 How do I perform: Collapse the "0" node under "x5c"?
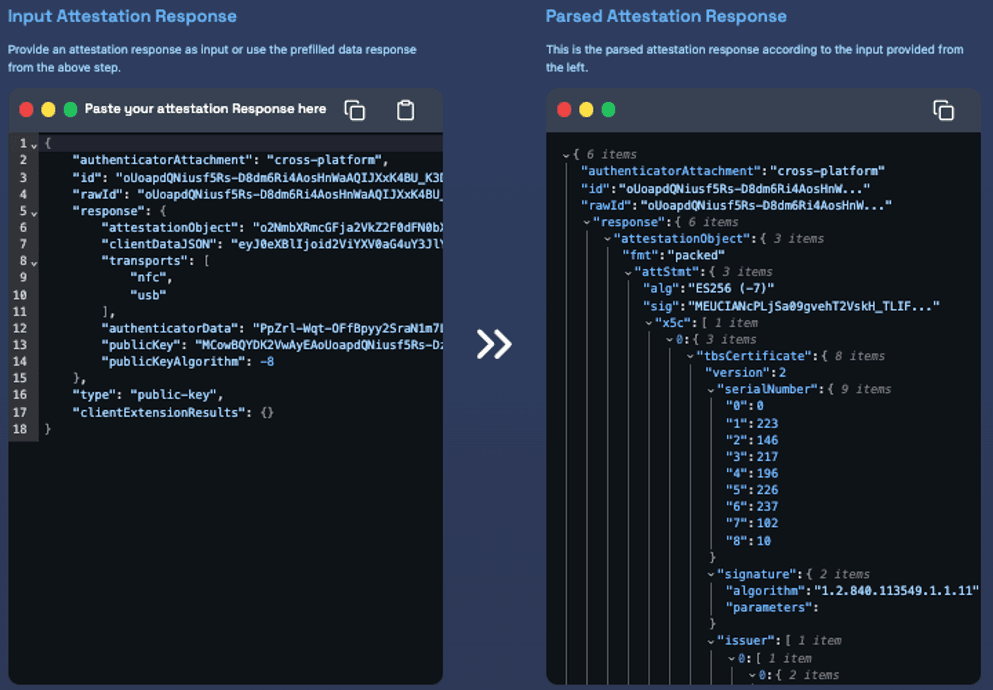669,340
